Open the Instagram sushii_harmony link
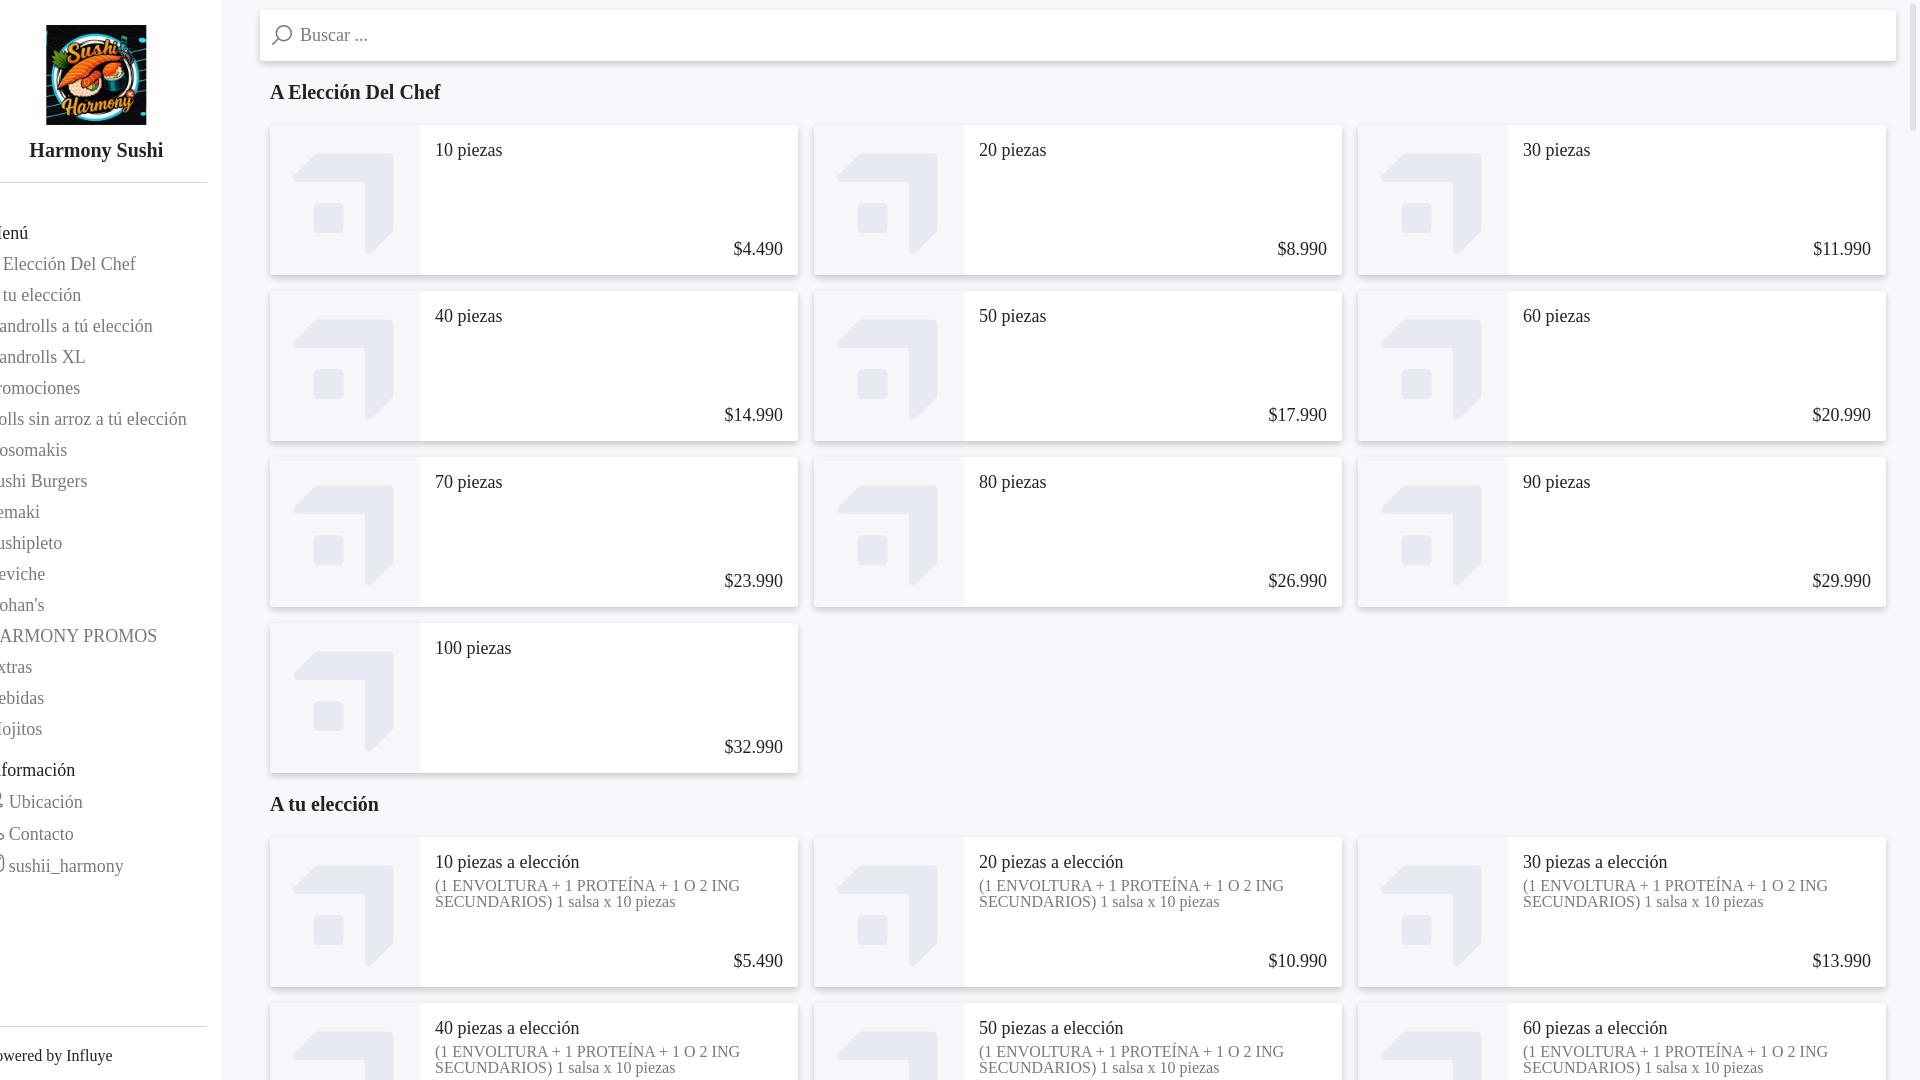 click(60, 866)
